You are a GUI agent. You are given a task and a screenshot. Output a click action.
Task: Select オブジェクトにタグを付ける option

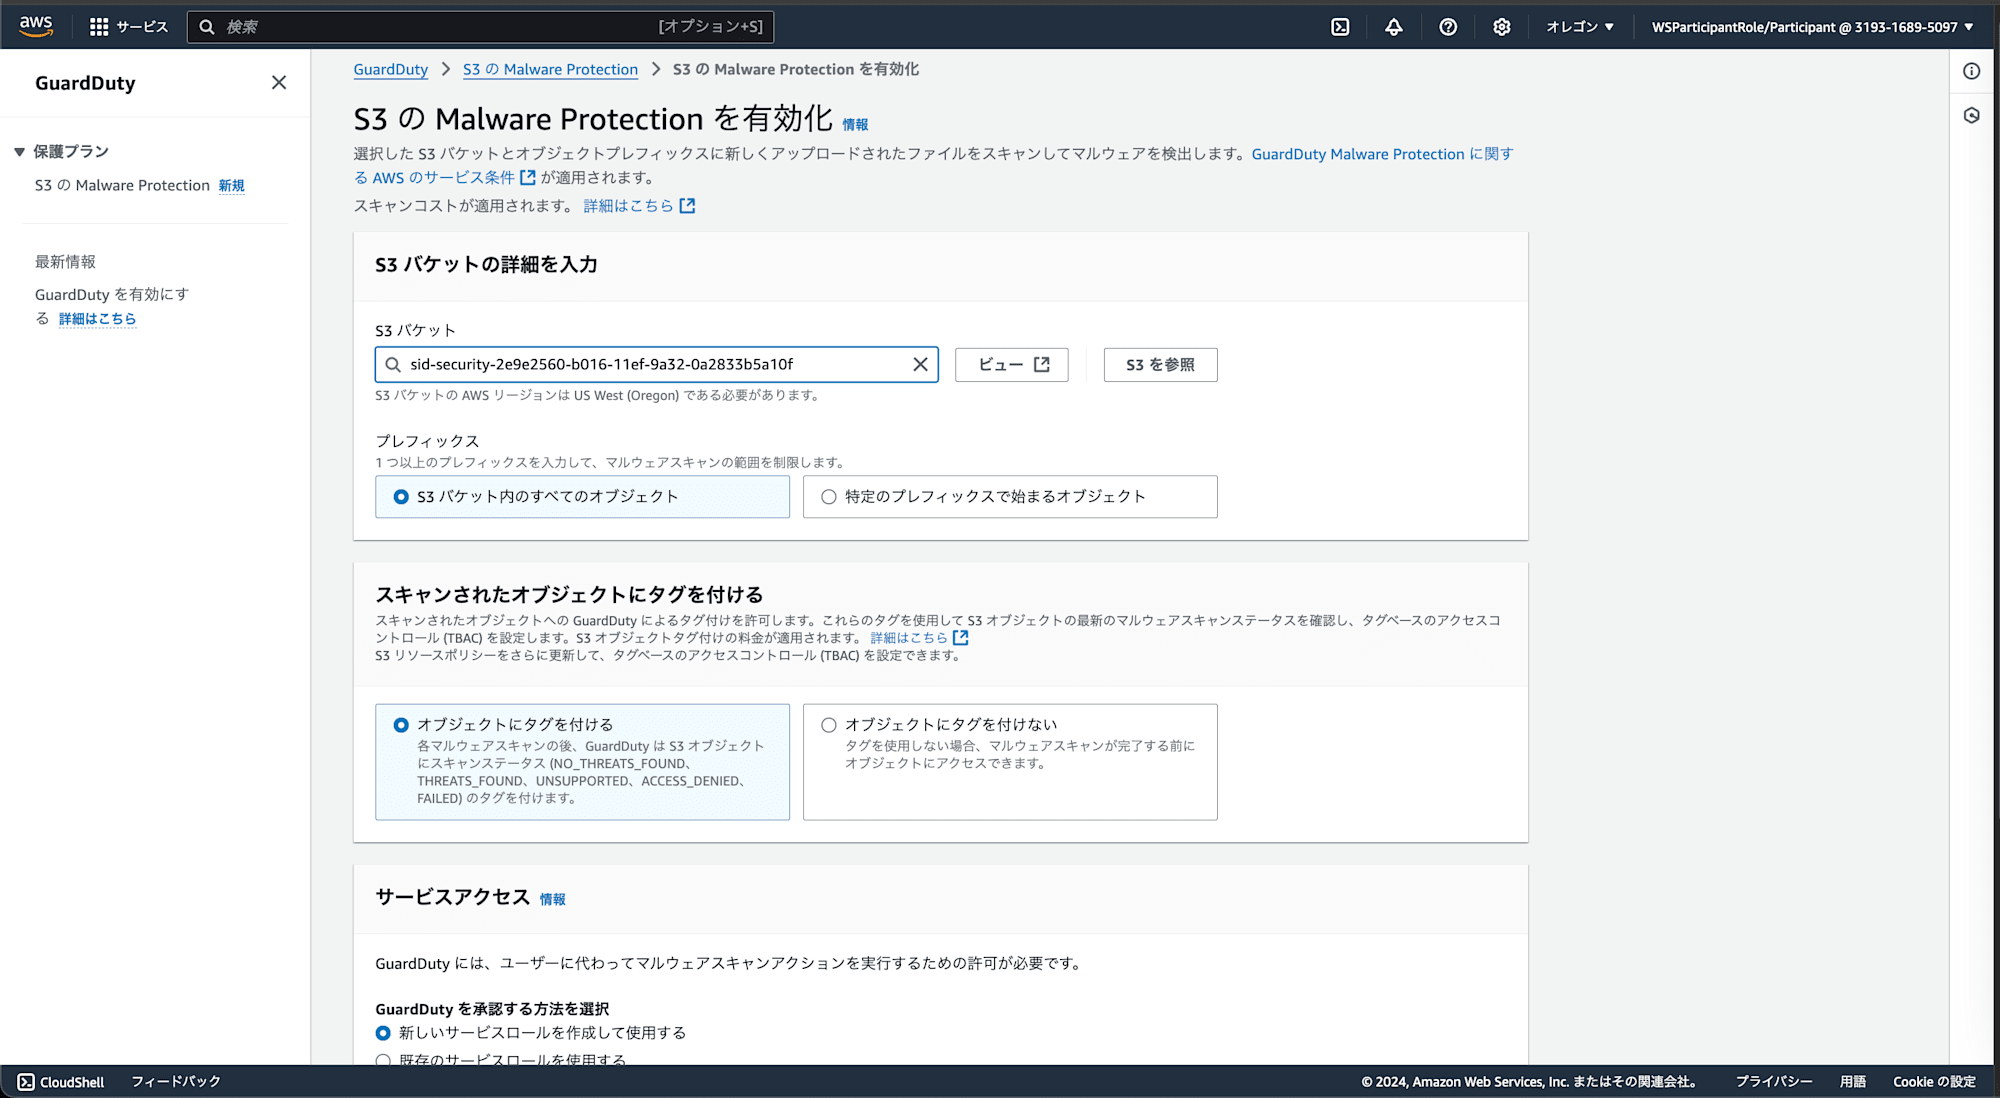(582, 762)
